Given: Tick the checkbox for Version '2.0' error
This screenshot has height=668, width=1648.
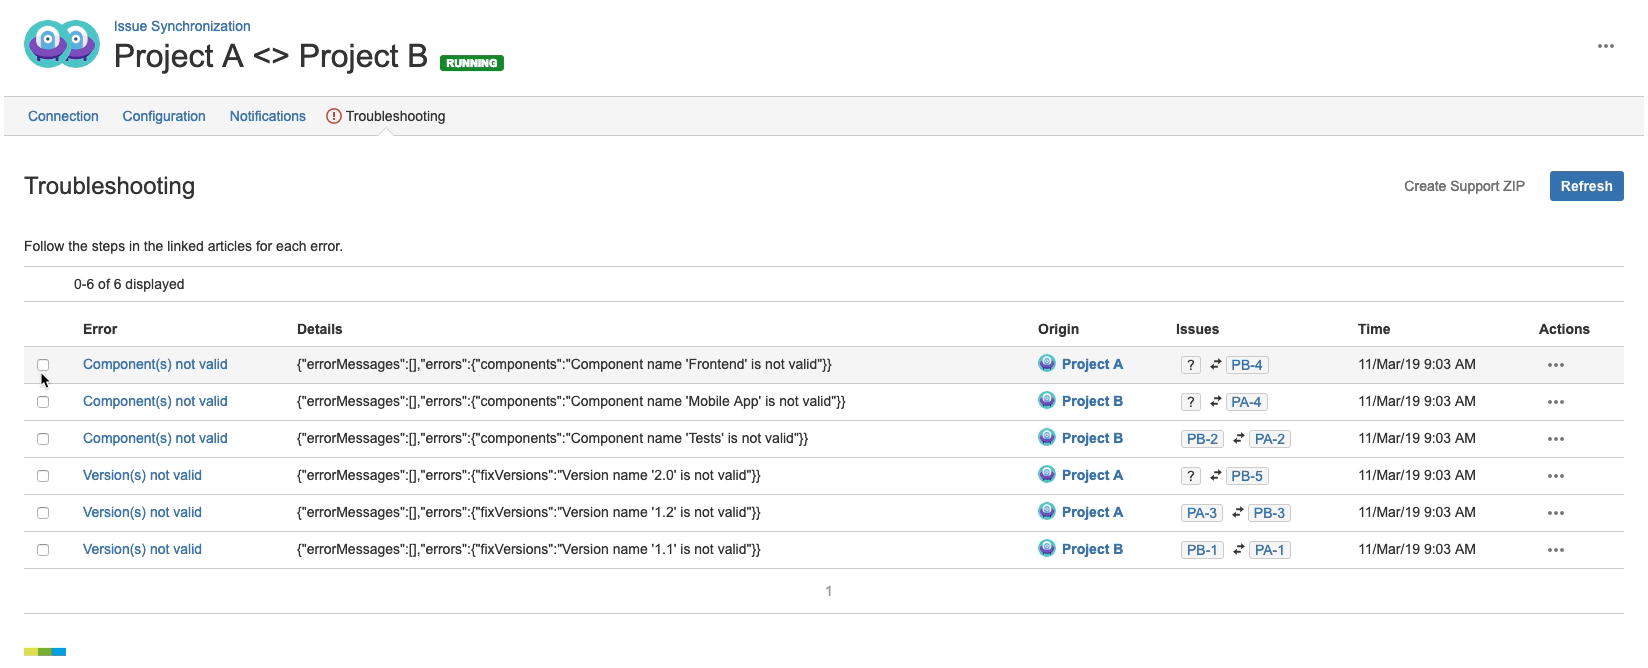Looking at the screenshot, I should pyautogui.click(x=43, y=476).
